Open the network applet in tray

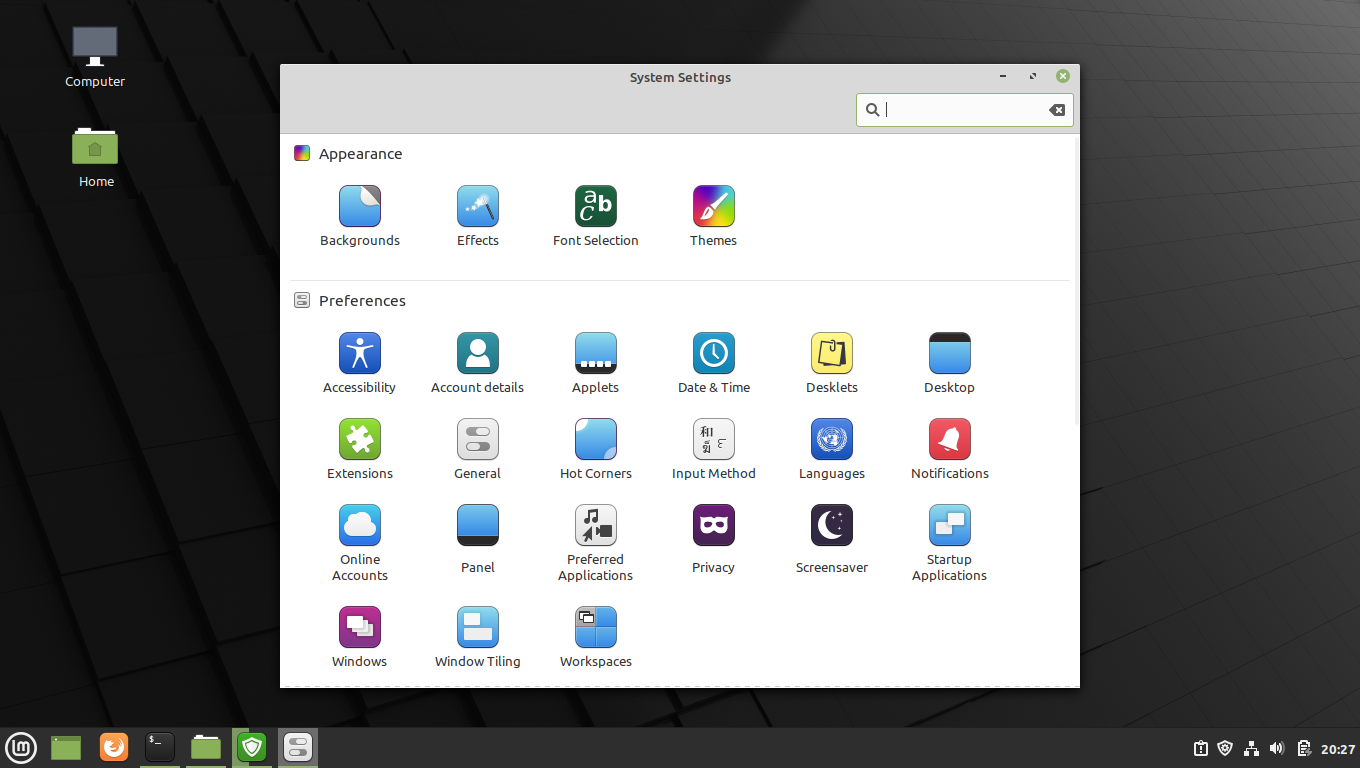[x=1251, y=748]
